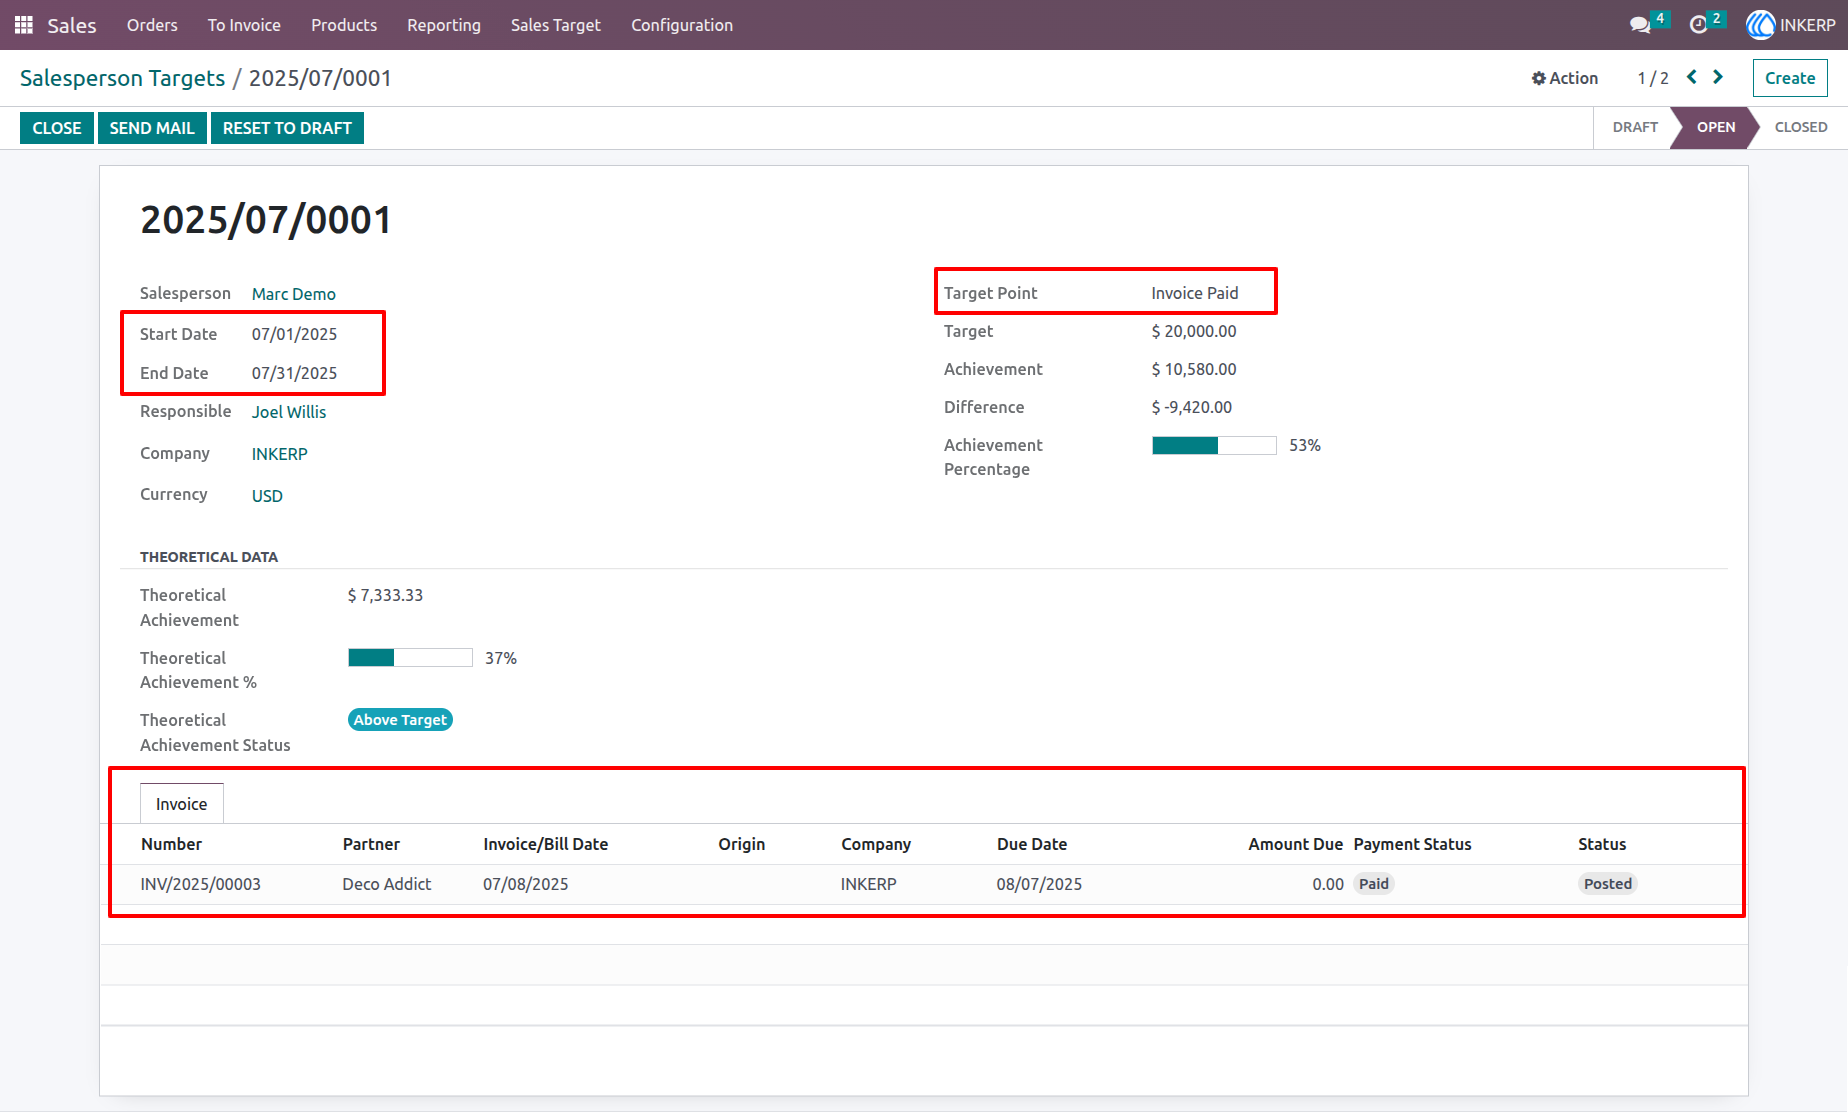
Task: Select the OPEN status stage
Action: click(x=1716, y=127)
